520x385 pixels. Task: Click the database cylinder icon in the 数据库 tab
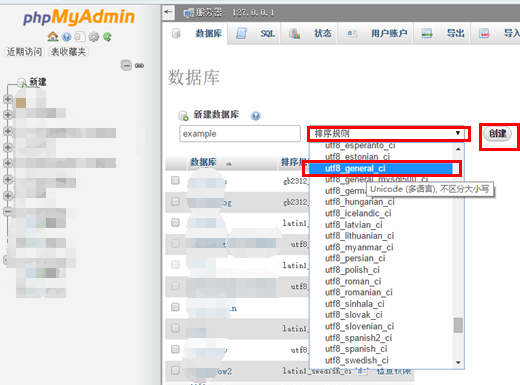click(x=176, y=33)
